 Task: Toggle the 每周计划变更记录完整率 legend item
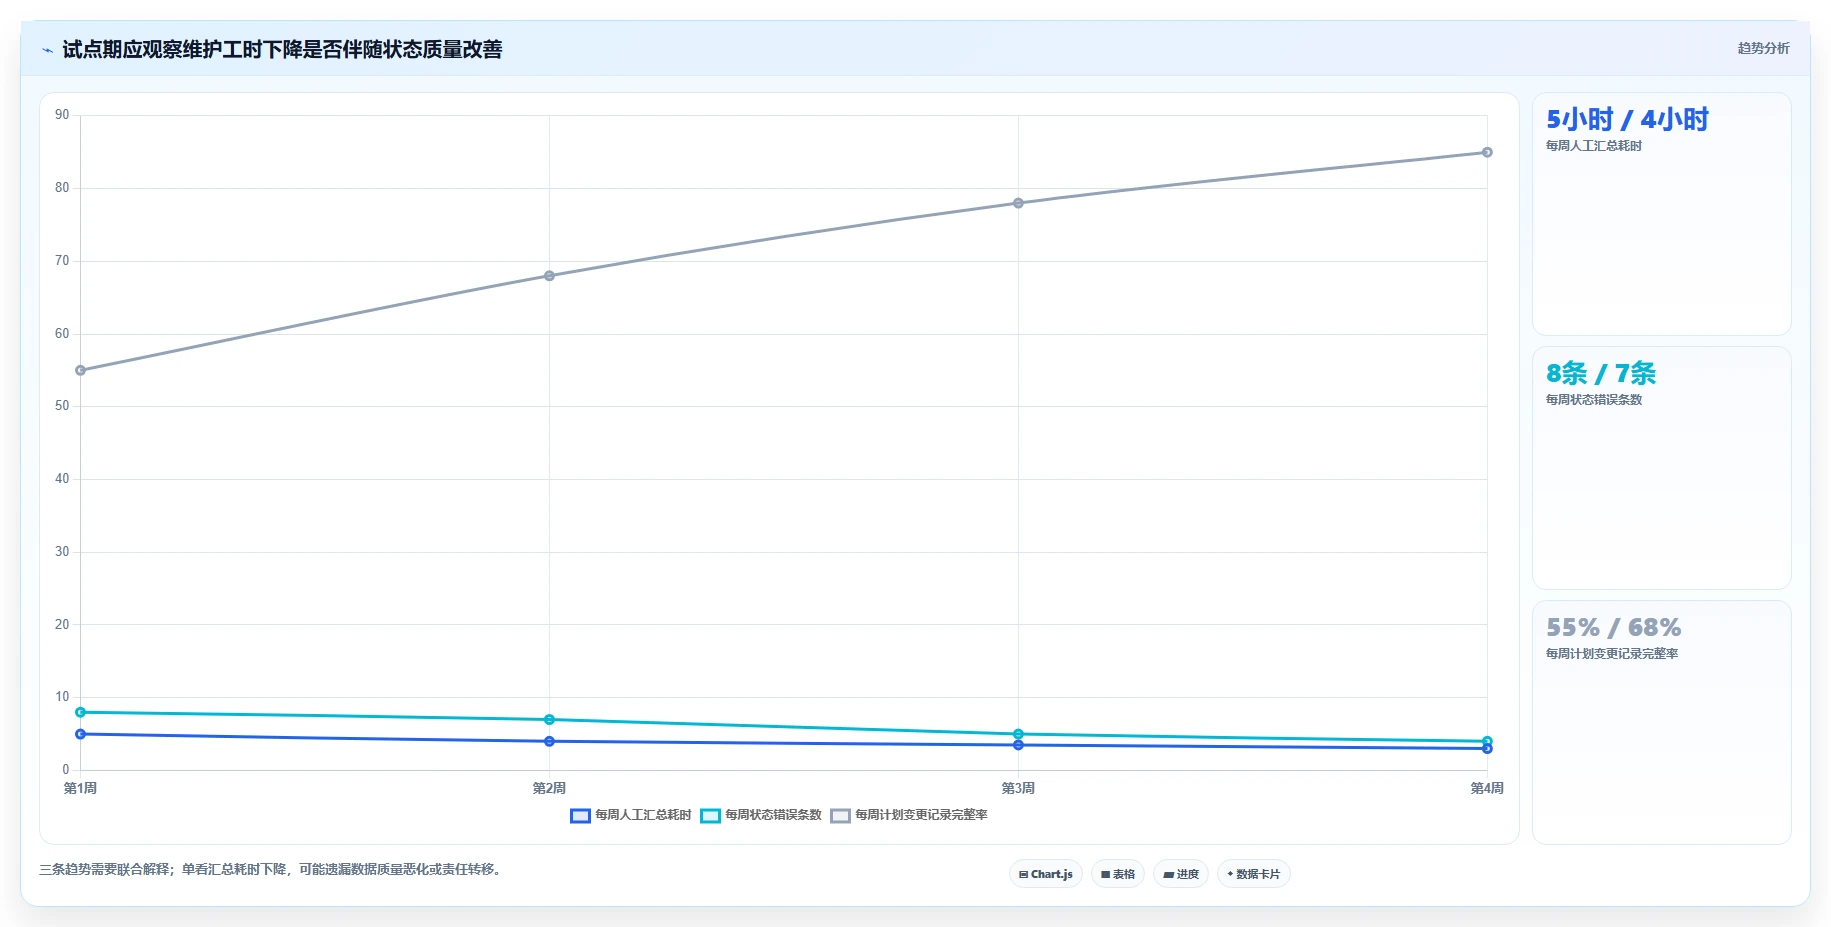point(909,815)
